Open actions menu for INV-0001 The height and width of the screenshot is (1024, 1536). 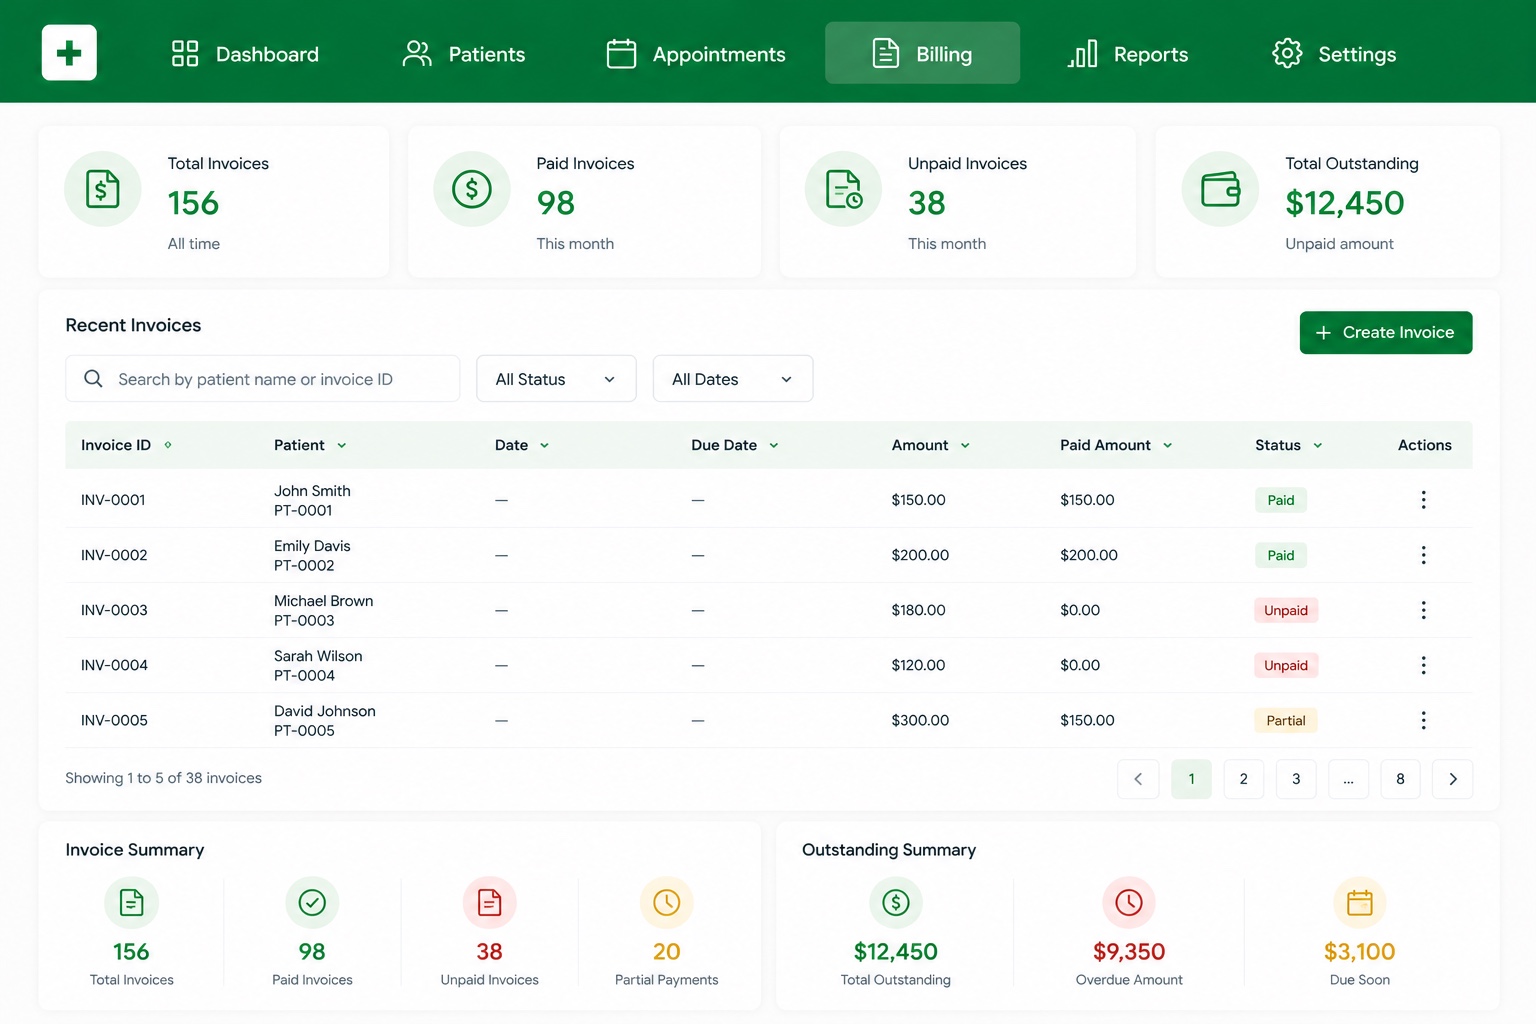click(x=1423, y=500)
